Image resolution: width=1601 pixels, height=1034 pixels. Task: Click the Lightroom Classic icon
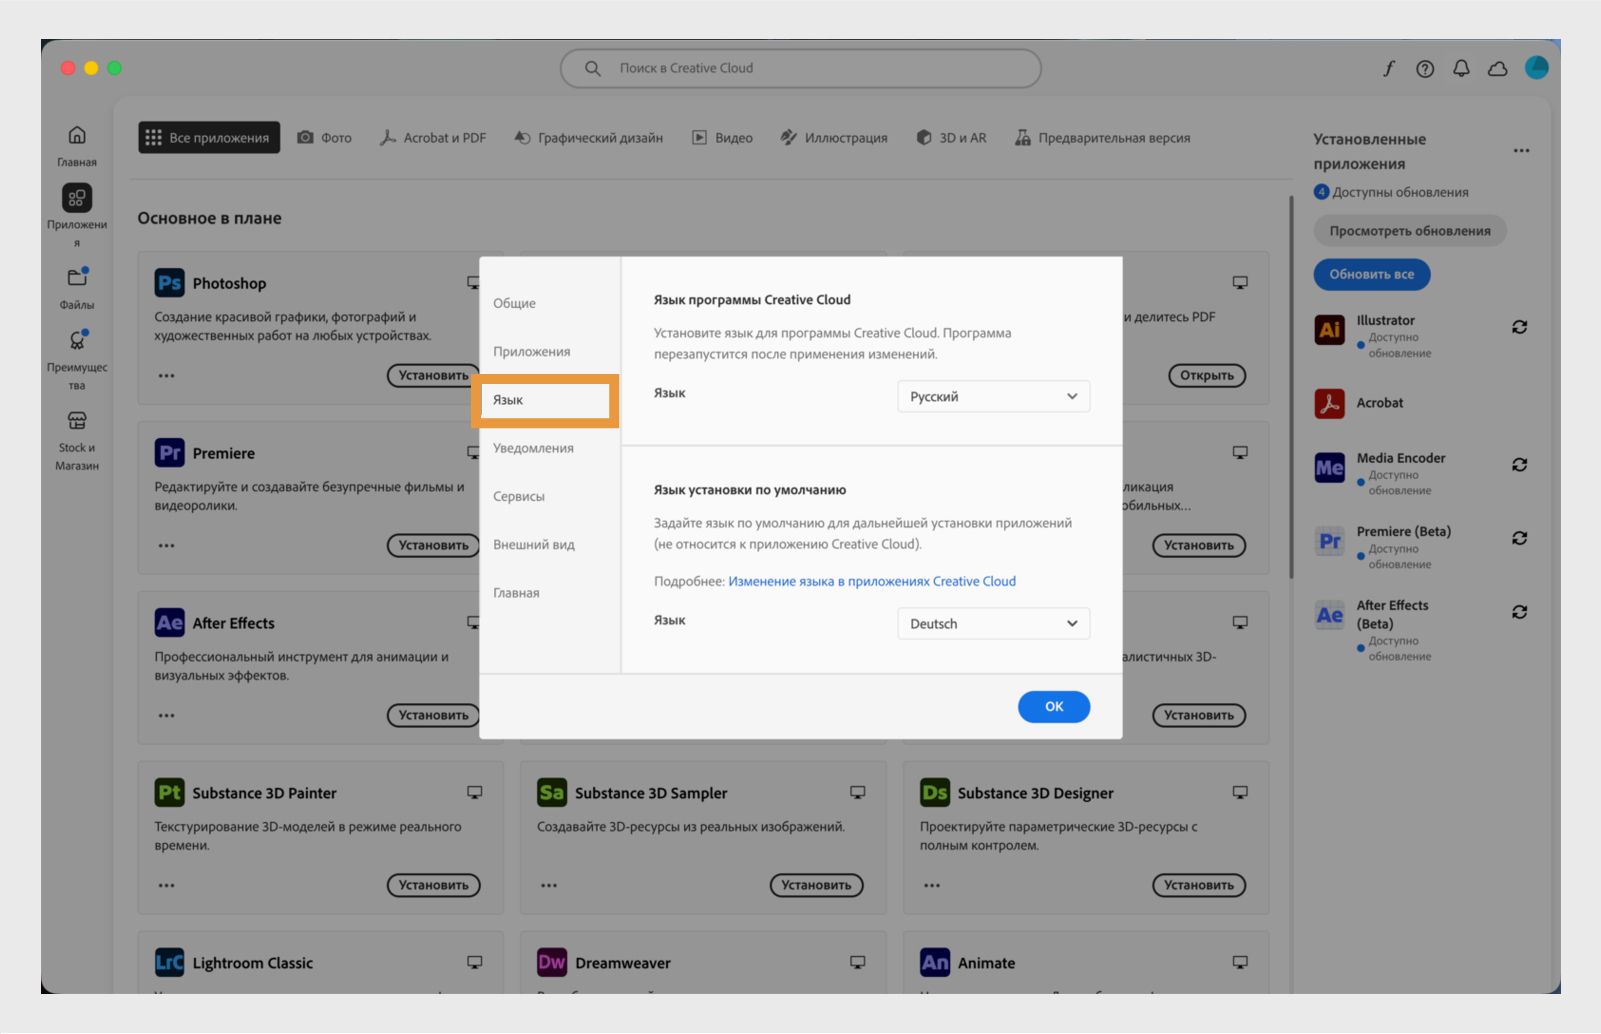click(x=169, y=963)
